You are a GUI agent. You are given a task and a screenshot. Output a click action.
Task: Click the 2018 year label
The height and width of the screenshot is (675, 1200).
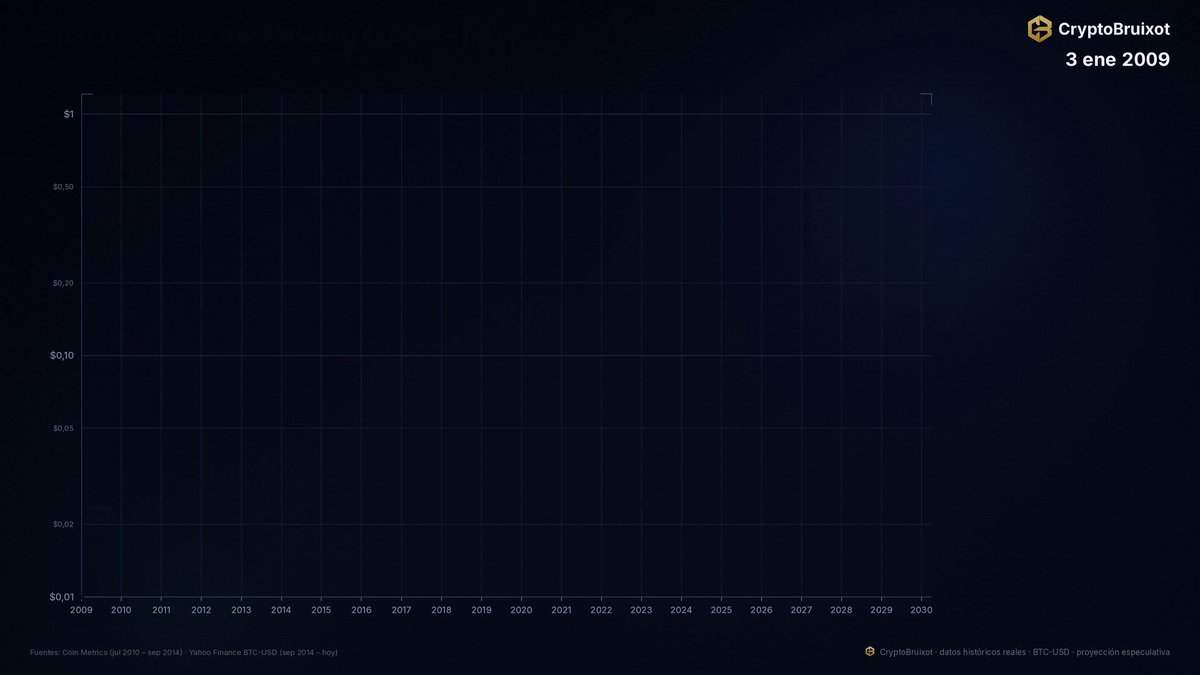441,610
